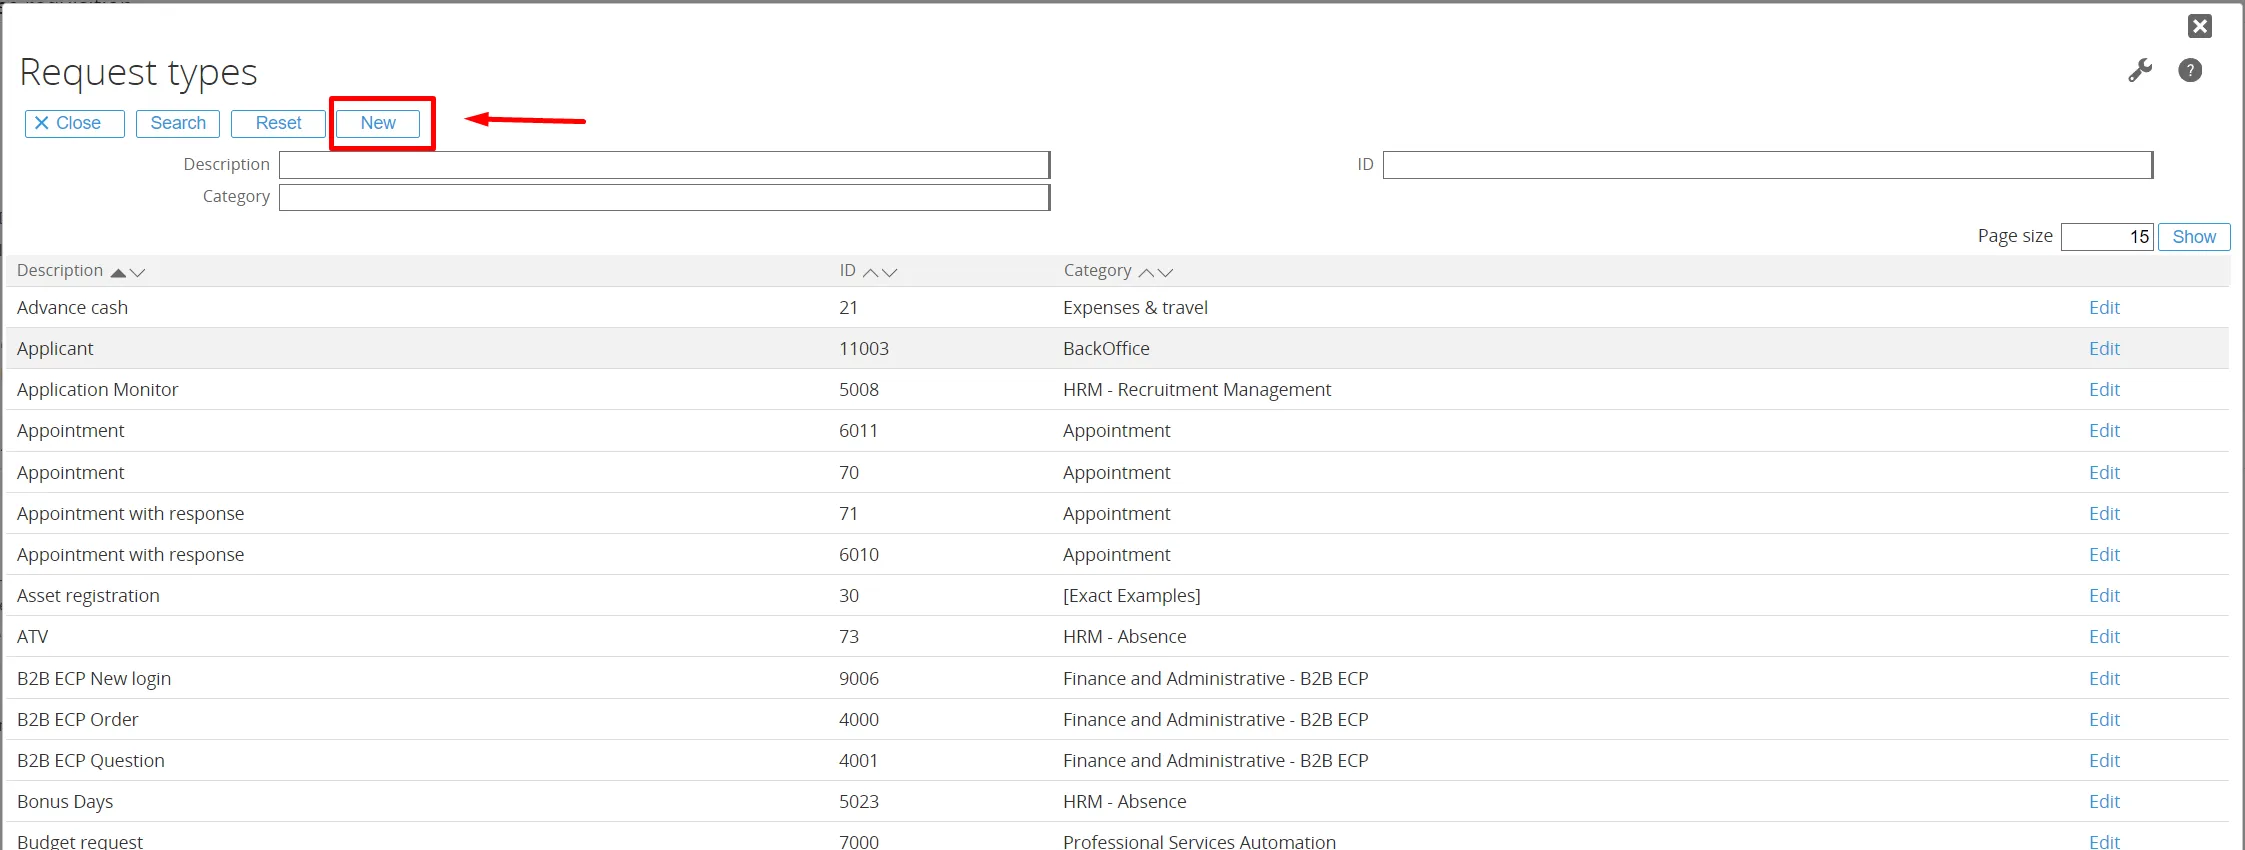Open Edit link for Application Monitor
The width and height of the screenshot is (2245, 850).
click(x=2104, y=390)
